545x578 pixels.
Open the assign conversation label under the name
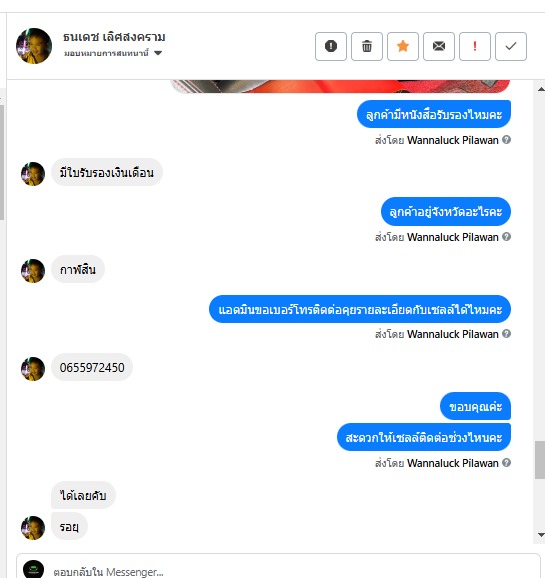tap(106, 53)
